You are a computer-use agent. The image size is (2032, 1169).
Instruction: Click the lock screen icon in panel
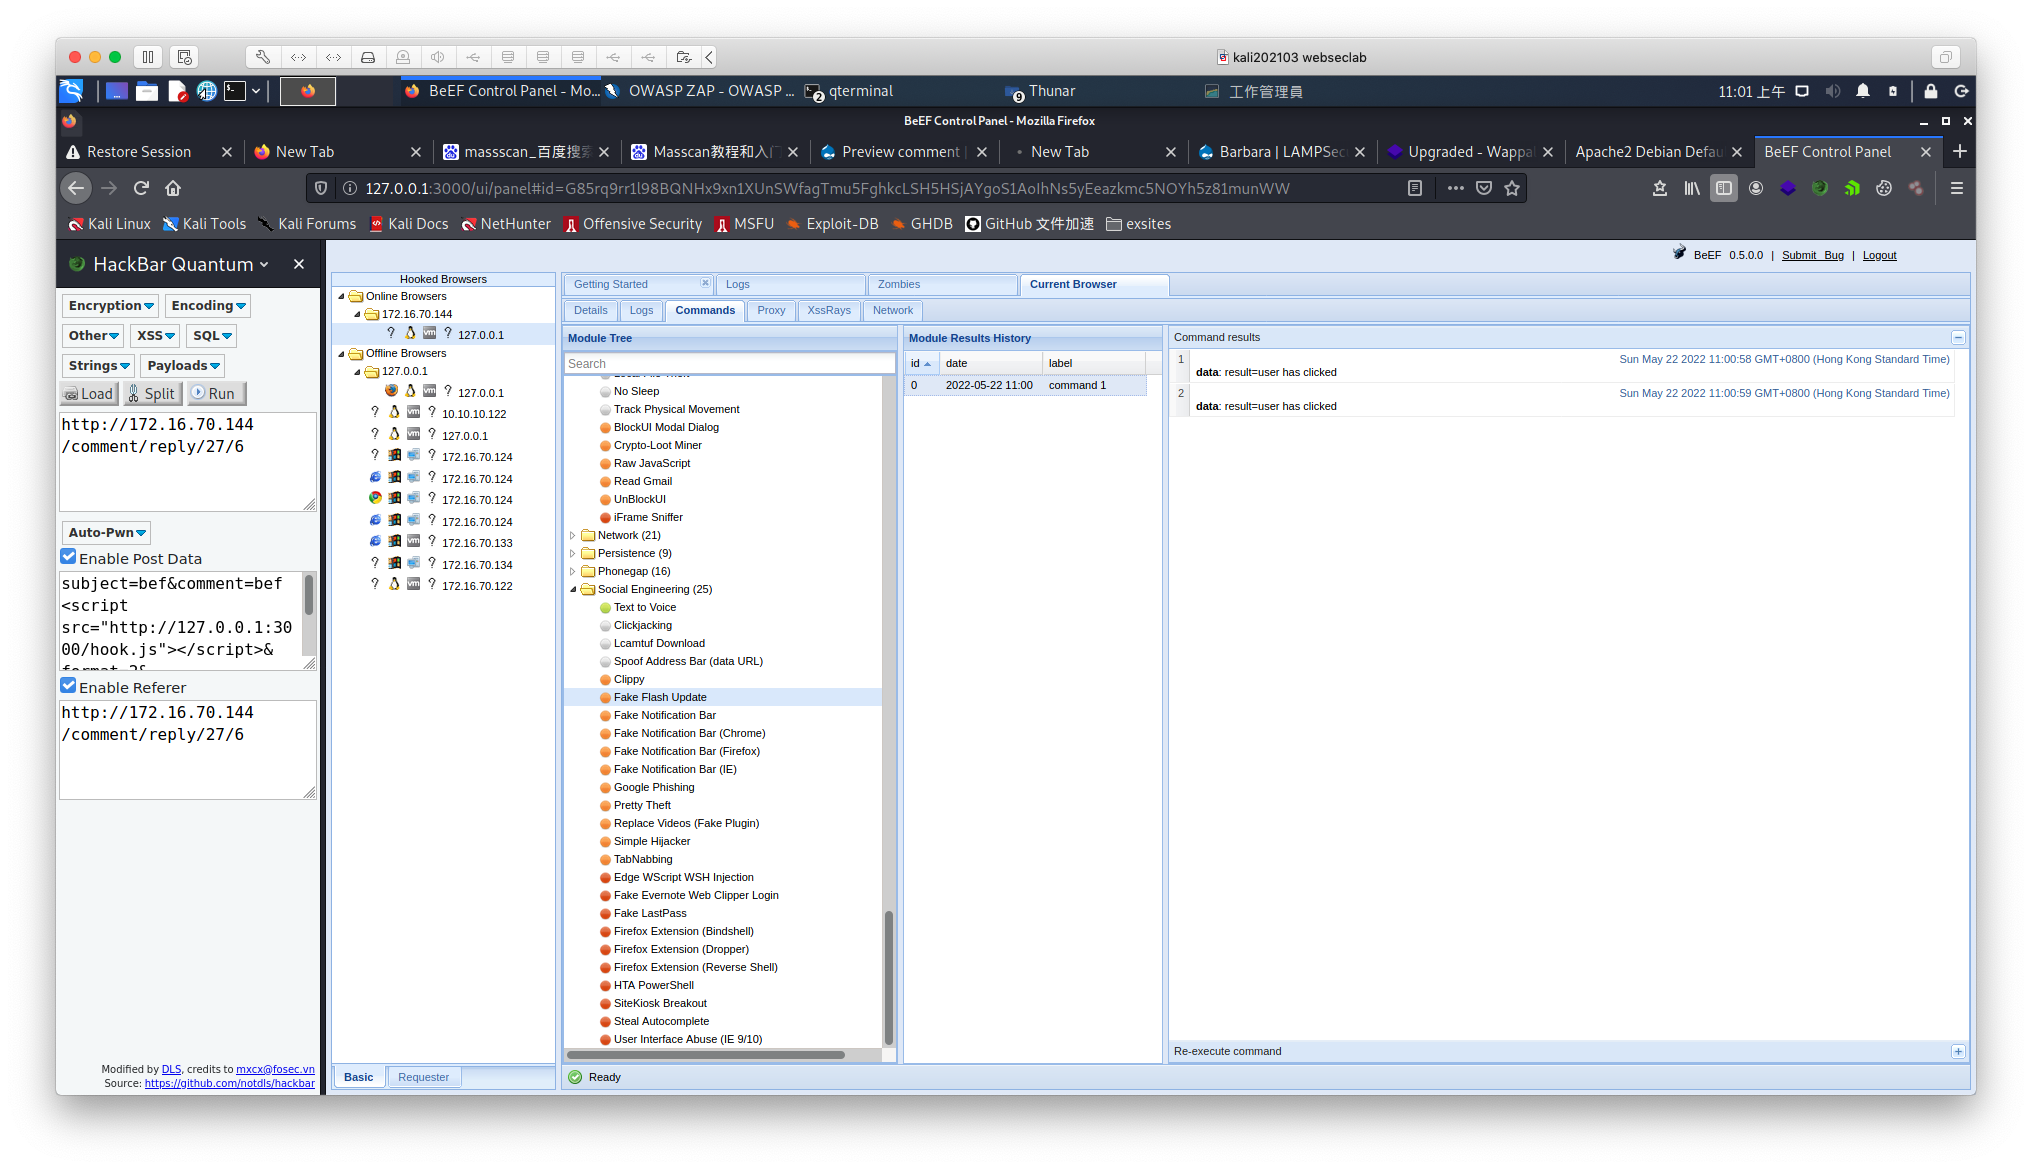(x=1931, y=91)
